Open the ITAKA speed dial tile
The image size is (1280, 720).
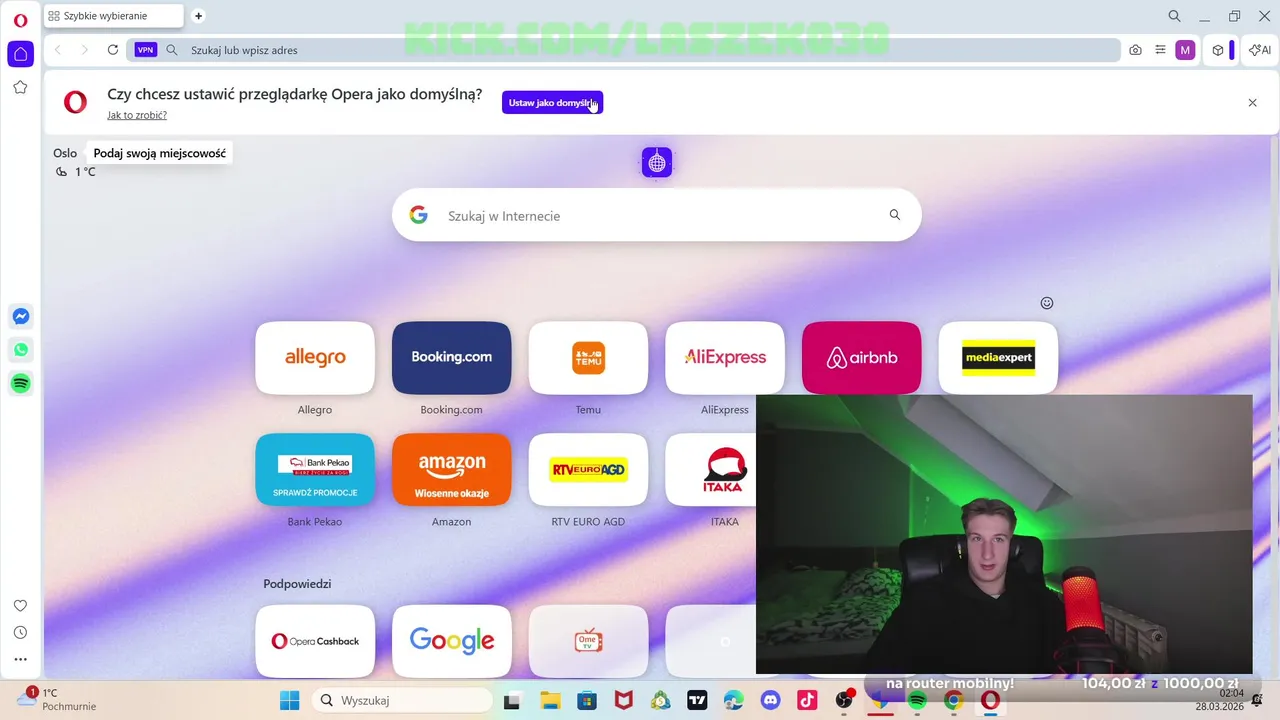(x=711, y=470)
